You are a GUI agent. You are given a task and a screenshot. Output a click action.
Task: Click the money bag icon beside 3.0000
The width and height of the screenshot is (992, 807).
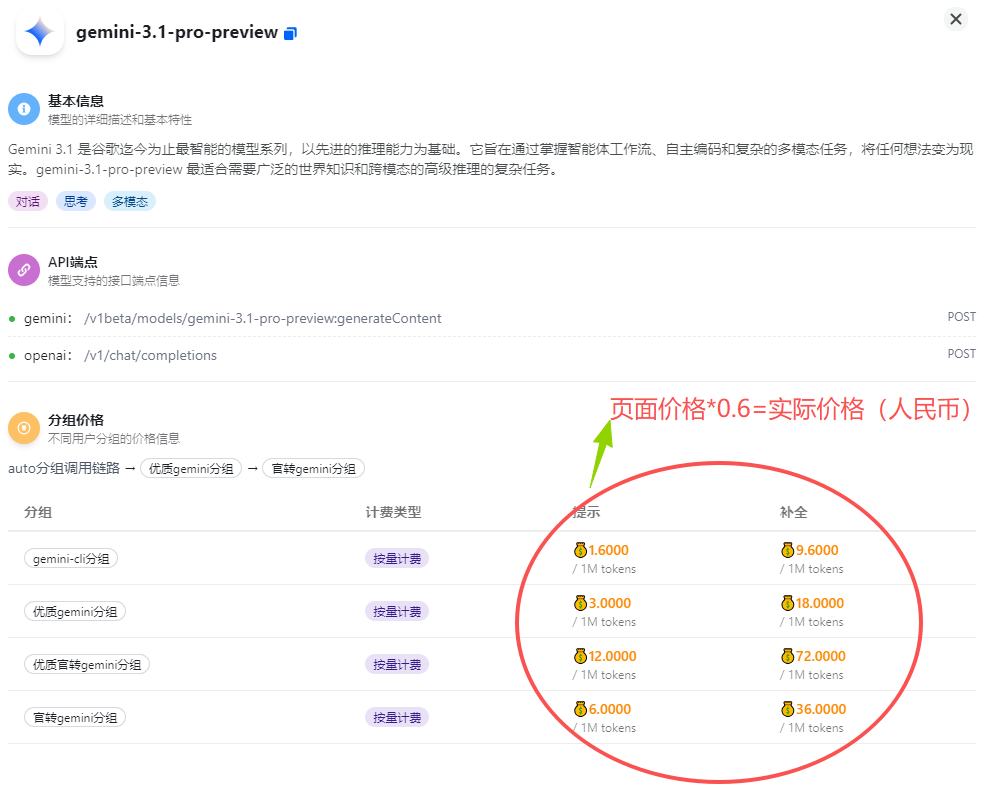coord(580,603)
